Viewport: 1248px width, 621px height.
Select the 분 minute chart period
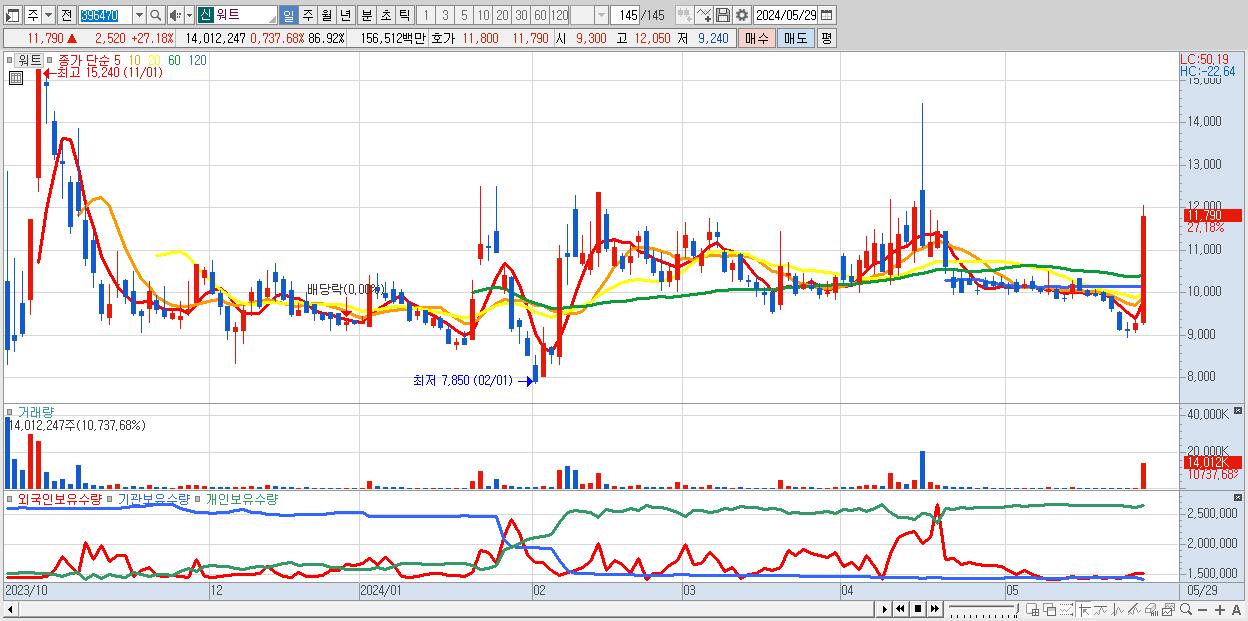tap(367, 16)
